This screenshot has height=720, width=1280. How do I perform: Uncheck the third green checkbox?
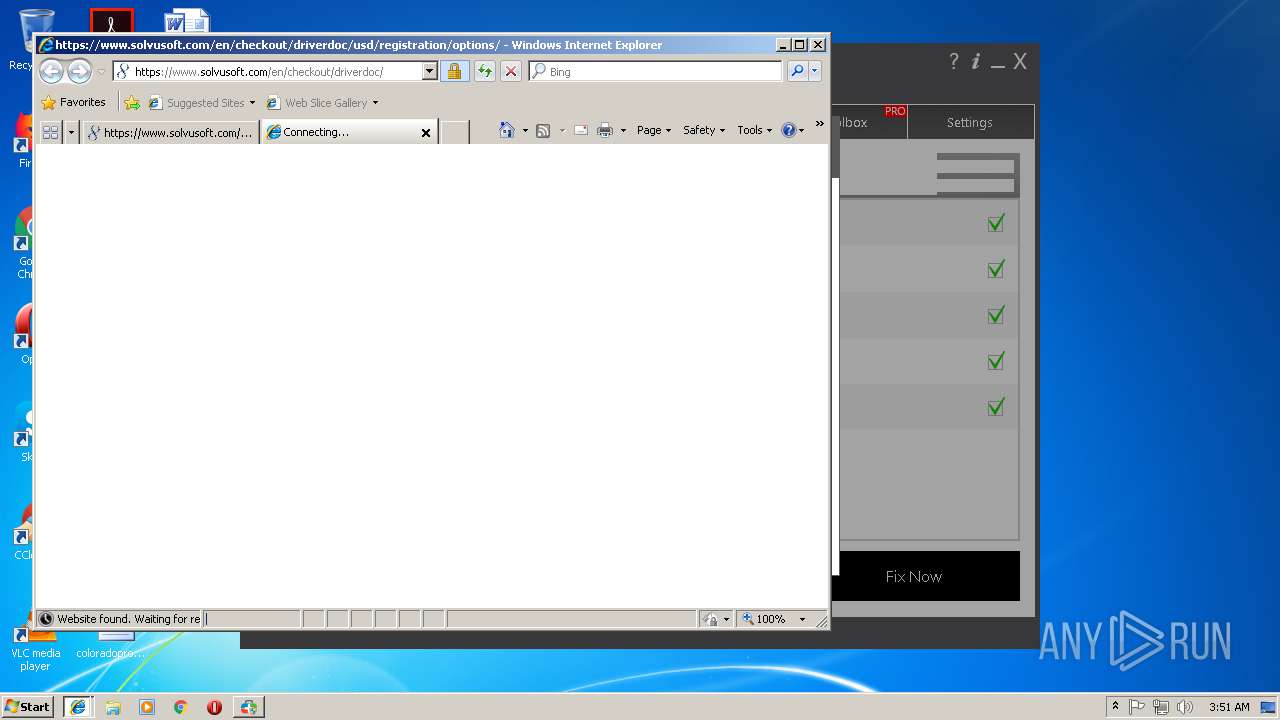995,315
